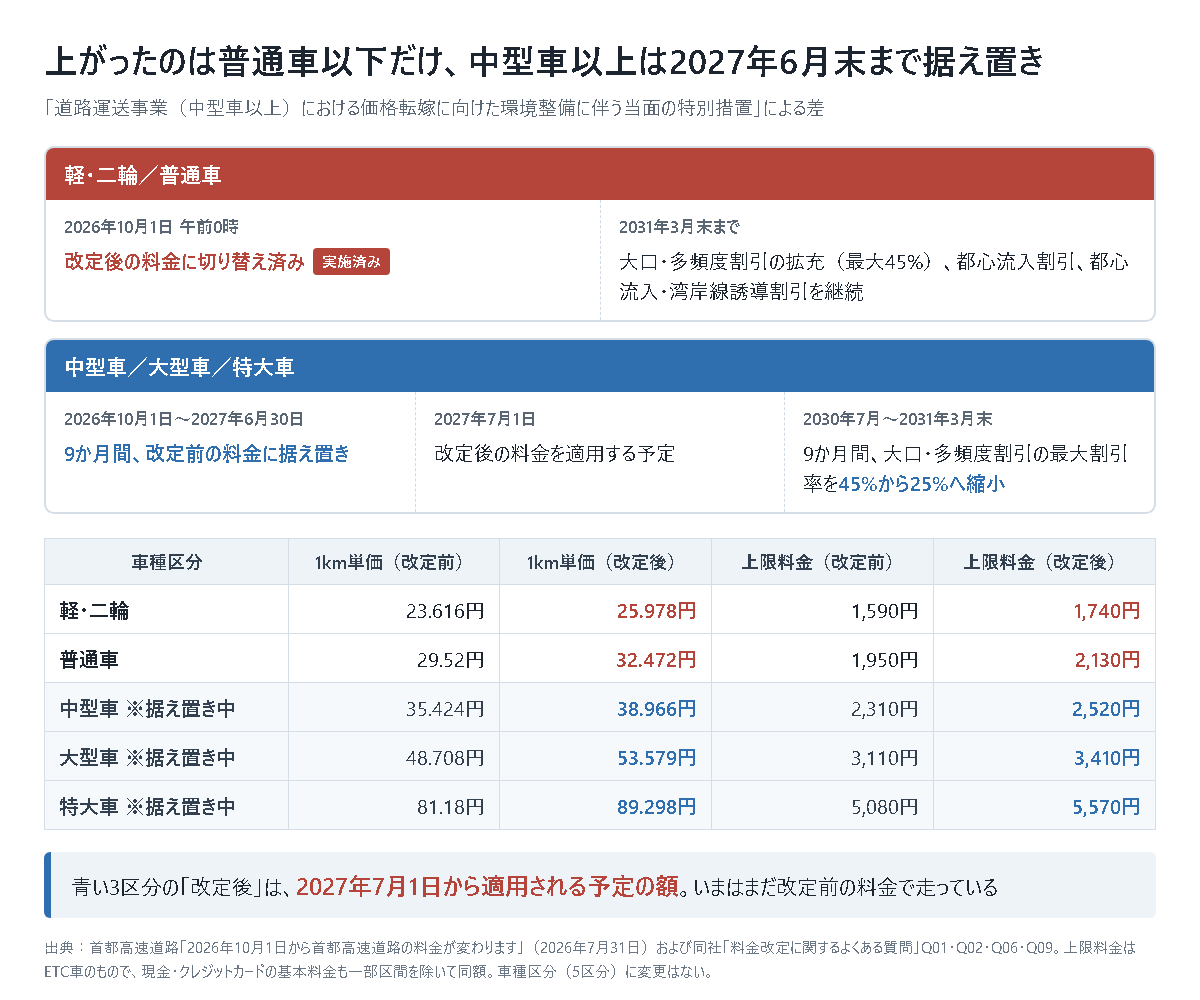Click the period 2026年10月1日～2027年6月30日
This screenshot has height=1000, width=1200.
point(184,419)
